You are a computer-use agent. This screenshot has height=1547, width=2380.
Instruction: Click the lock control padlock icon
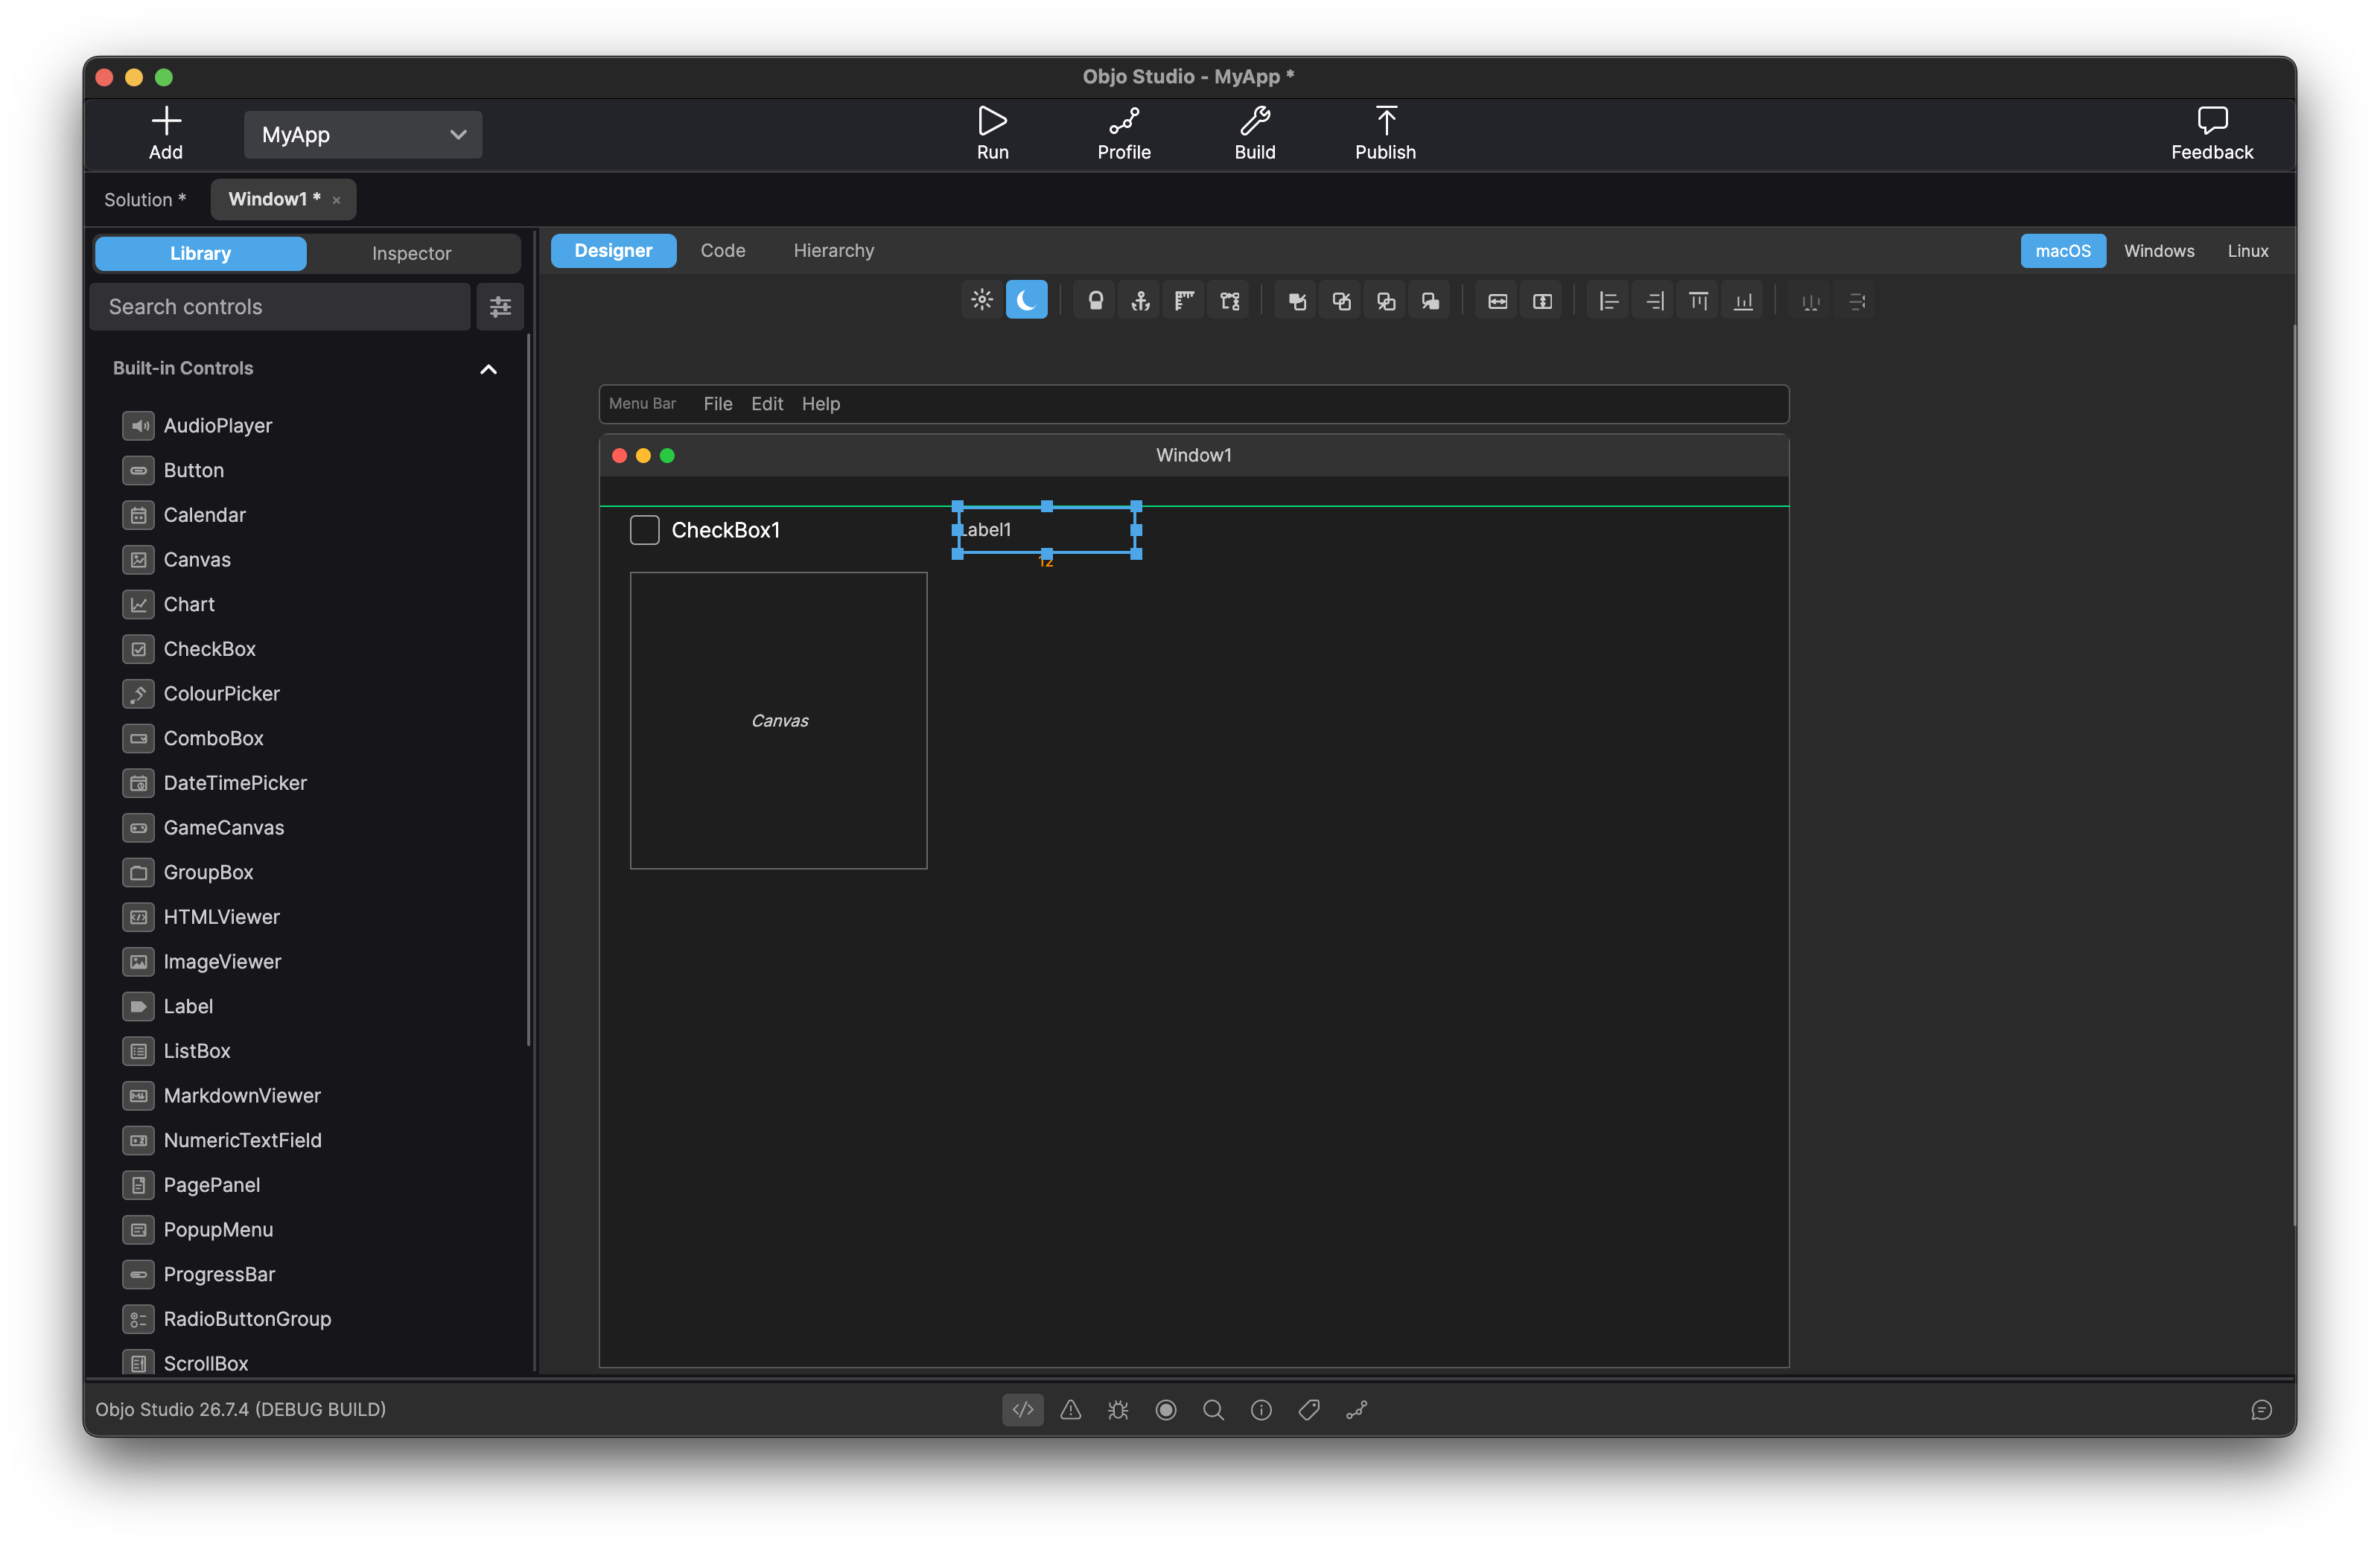pos(1095,301)
